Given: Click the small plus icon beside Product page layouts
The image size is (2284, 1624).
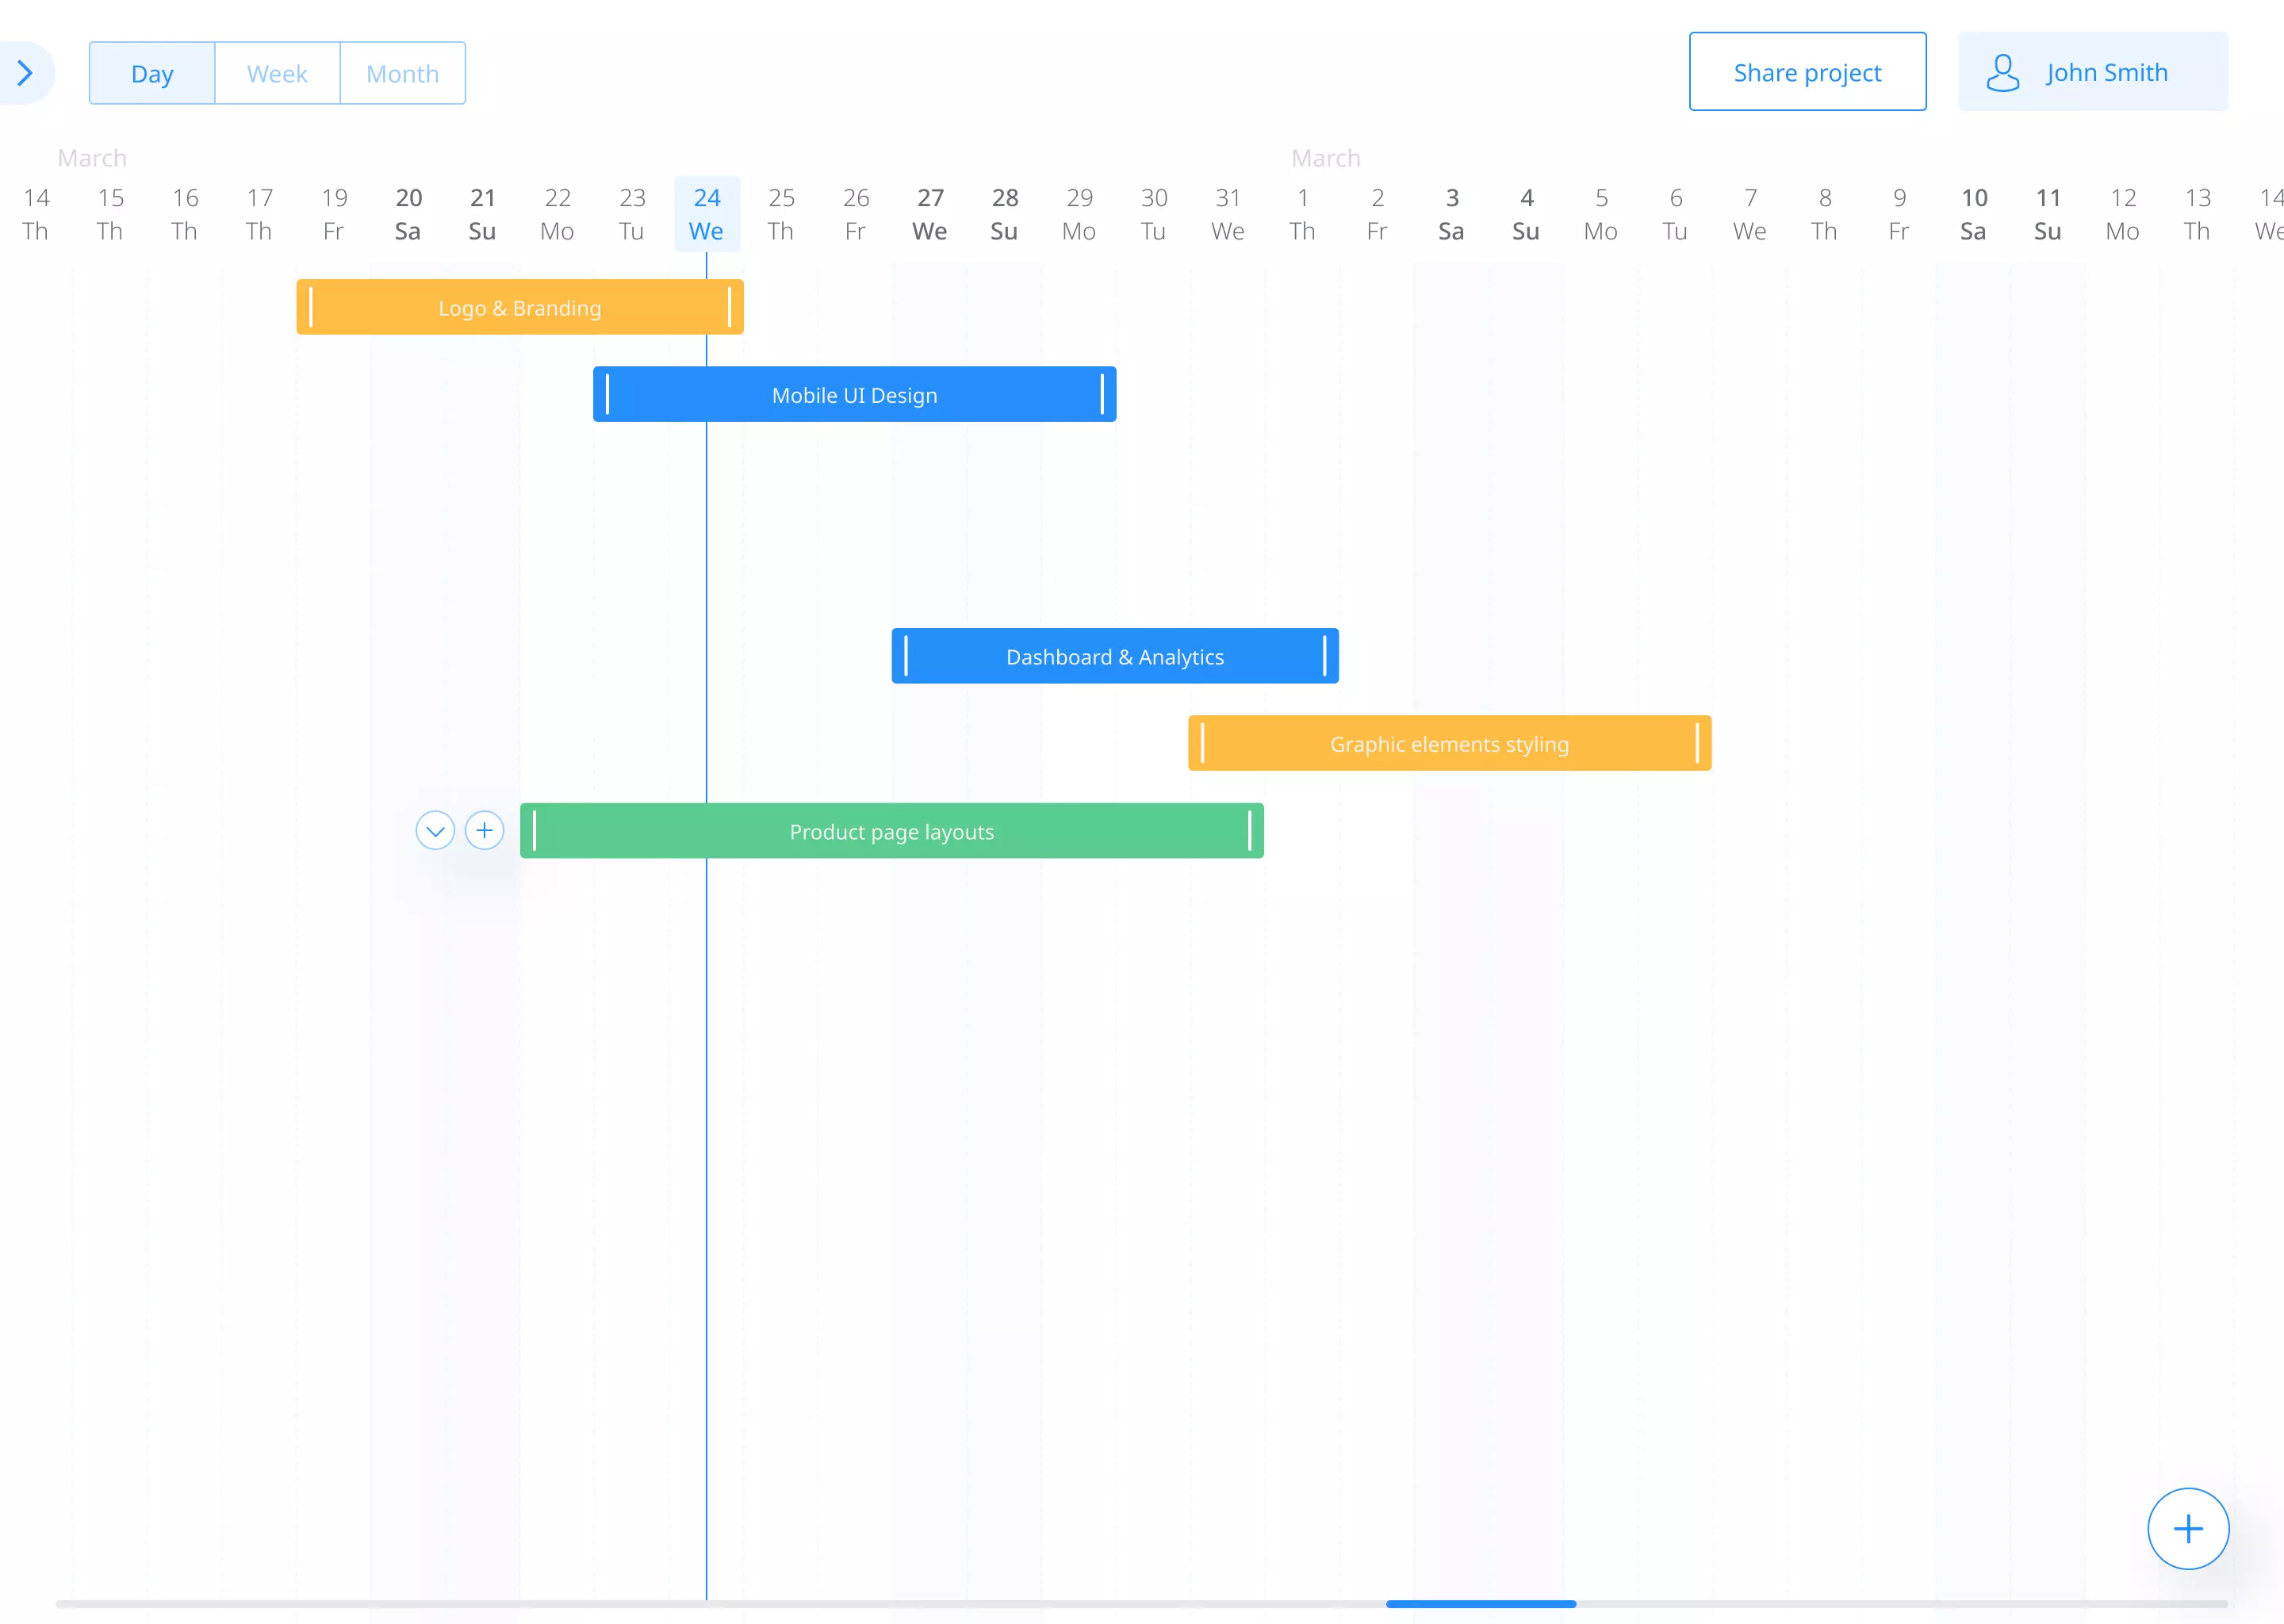Looking at the screenshot, I should 484,830.
